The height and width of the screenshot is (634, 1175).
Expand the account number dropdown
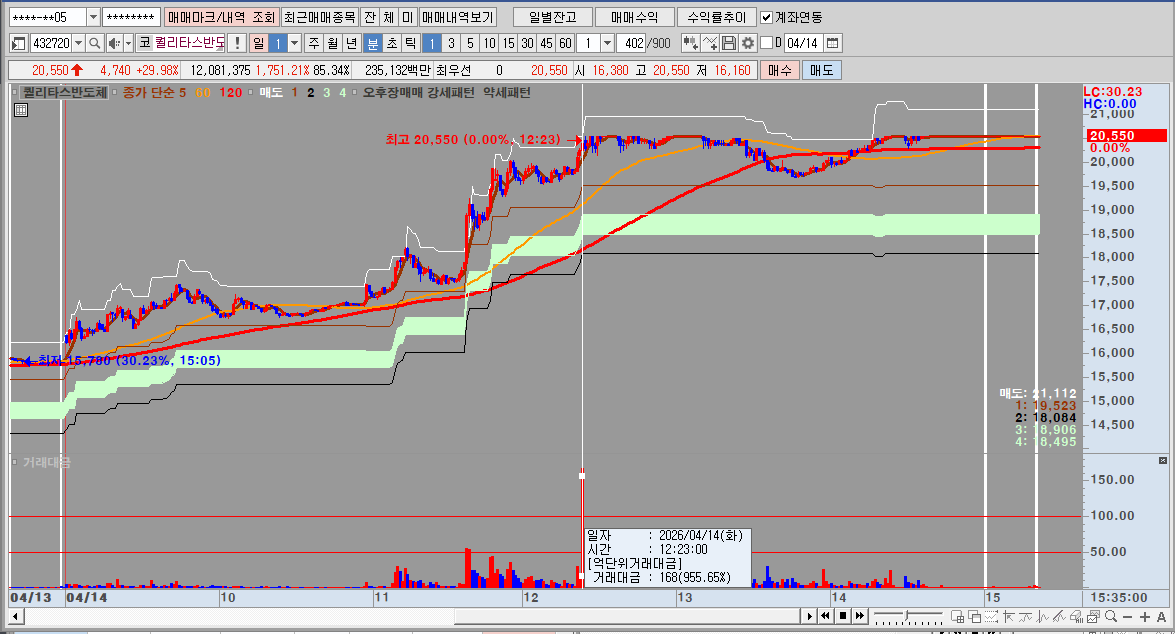[93, 17]
